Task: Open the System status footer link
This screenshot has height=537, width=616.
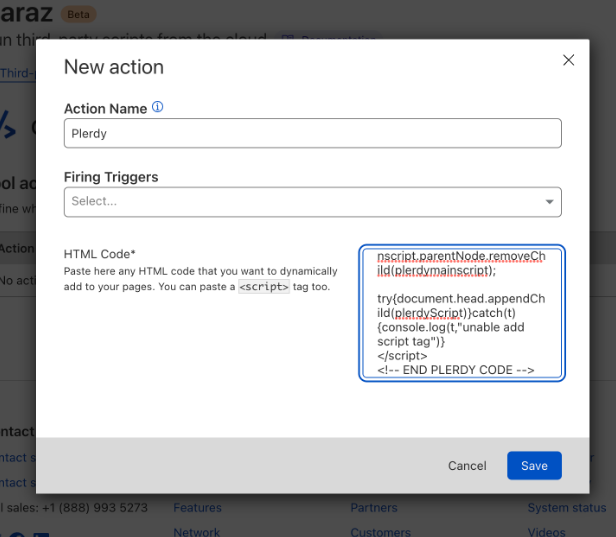Action: pos(566,508)
